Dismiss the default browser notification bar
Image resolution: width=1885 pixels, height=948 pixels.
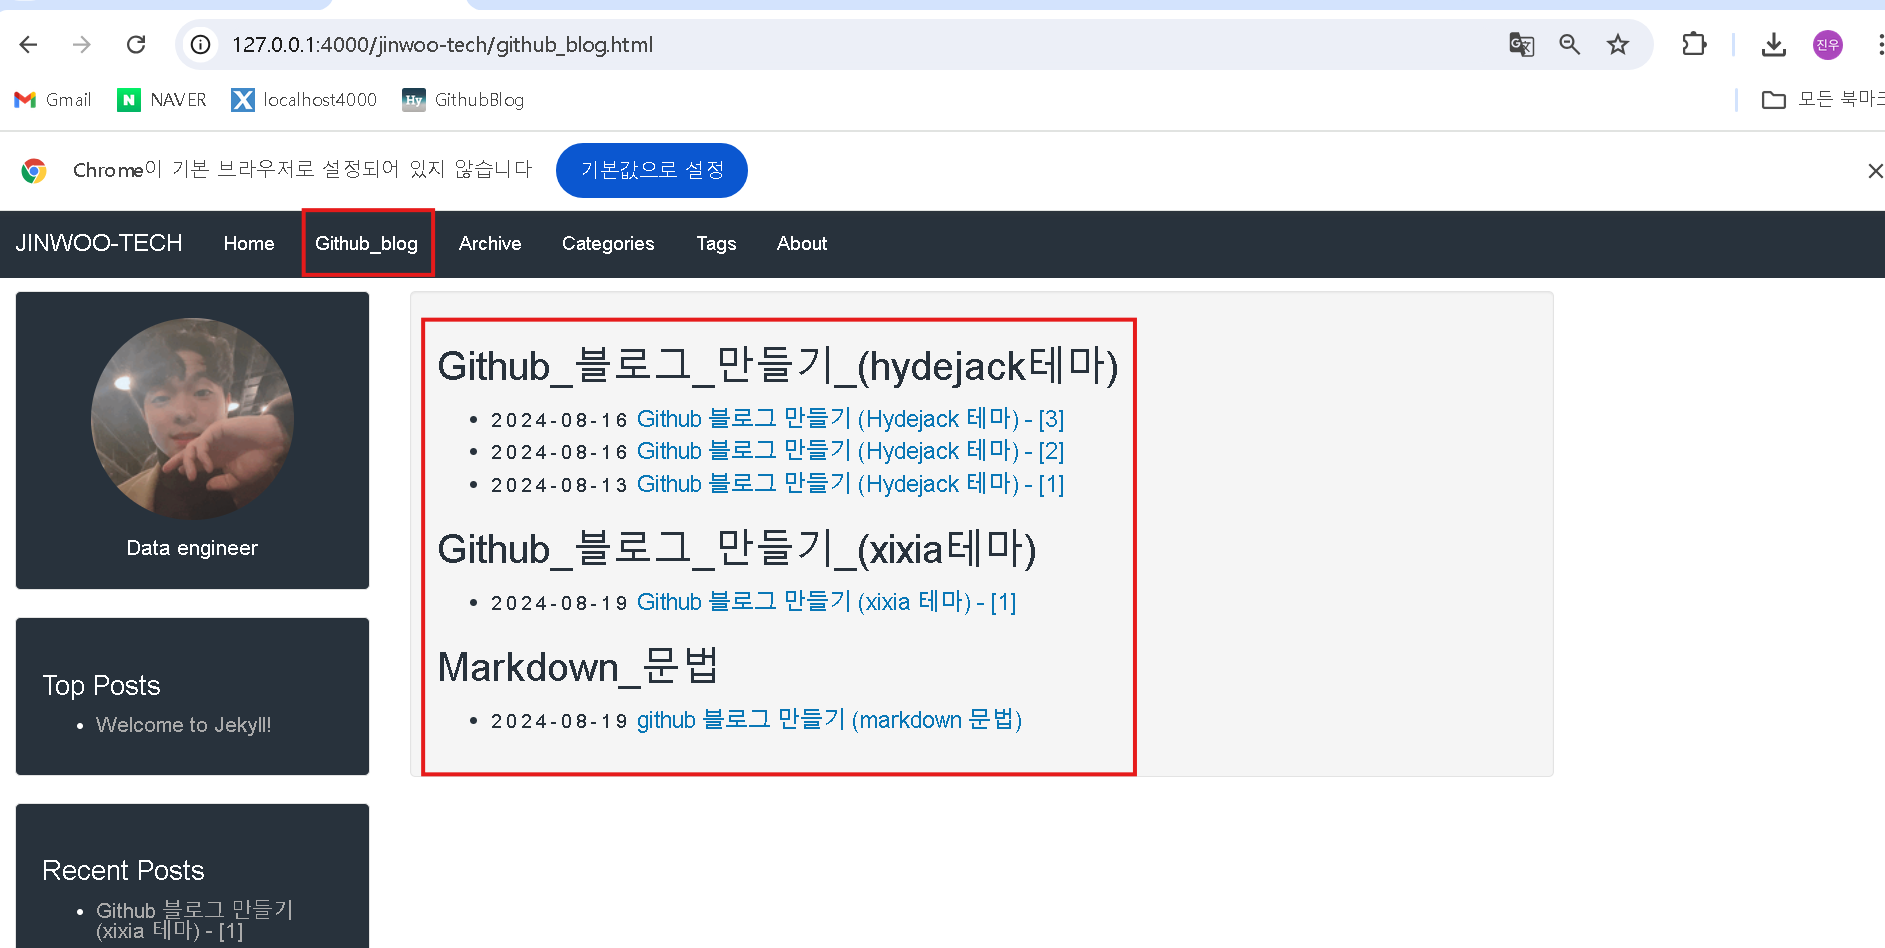point(1874,171)
